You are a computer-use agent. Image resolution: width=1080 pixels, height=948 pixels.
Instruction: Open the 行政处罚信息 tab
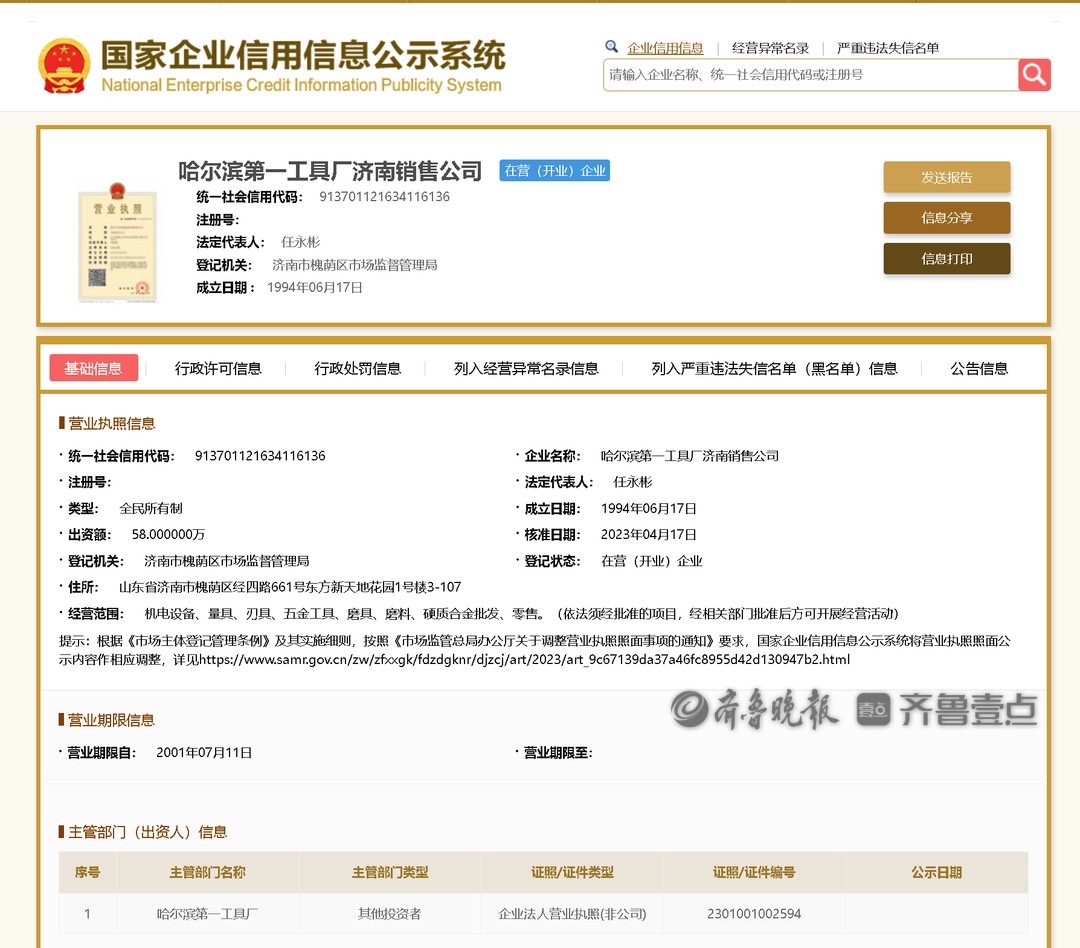(357, 368)
